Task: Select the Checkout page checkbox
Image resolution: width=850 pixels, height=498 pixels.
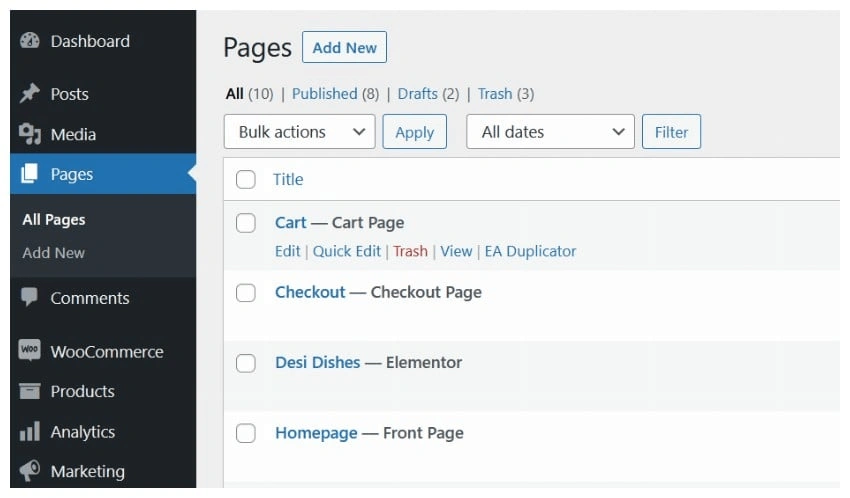Action: click(x=246, y=293)
